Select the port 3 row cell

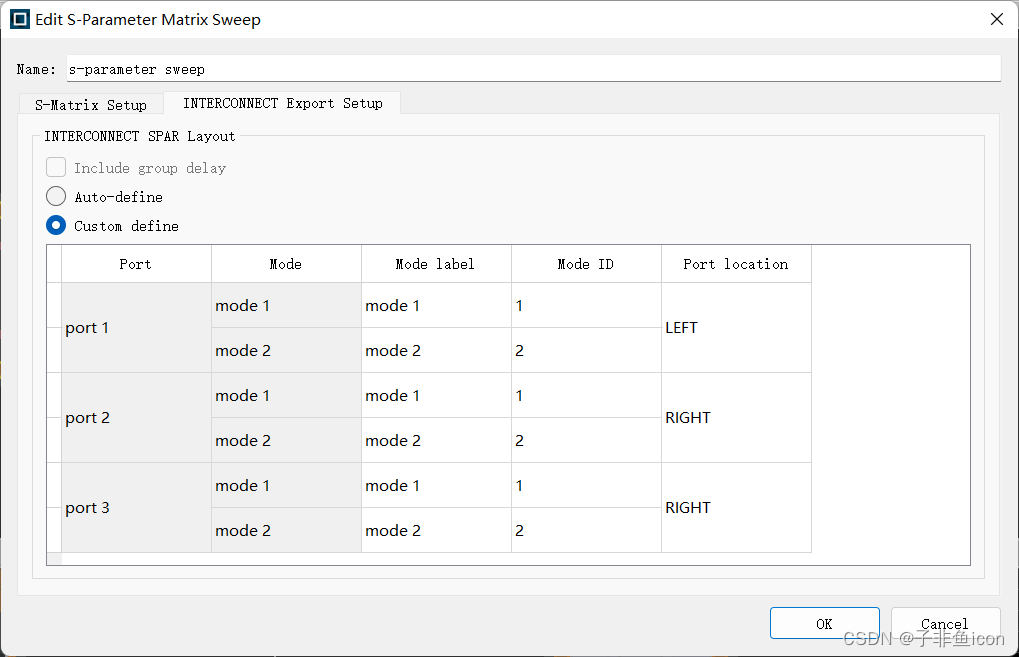pyautogui.click(x=136, y=508)
